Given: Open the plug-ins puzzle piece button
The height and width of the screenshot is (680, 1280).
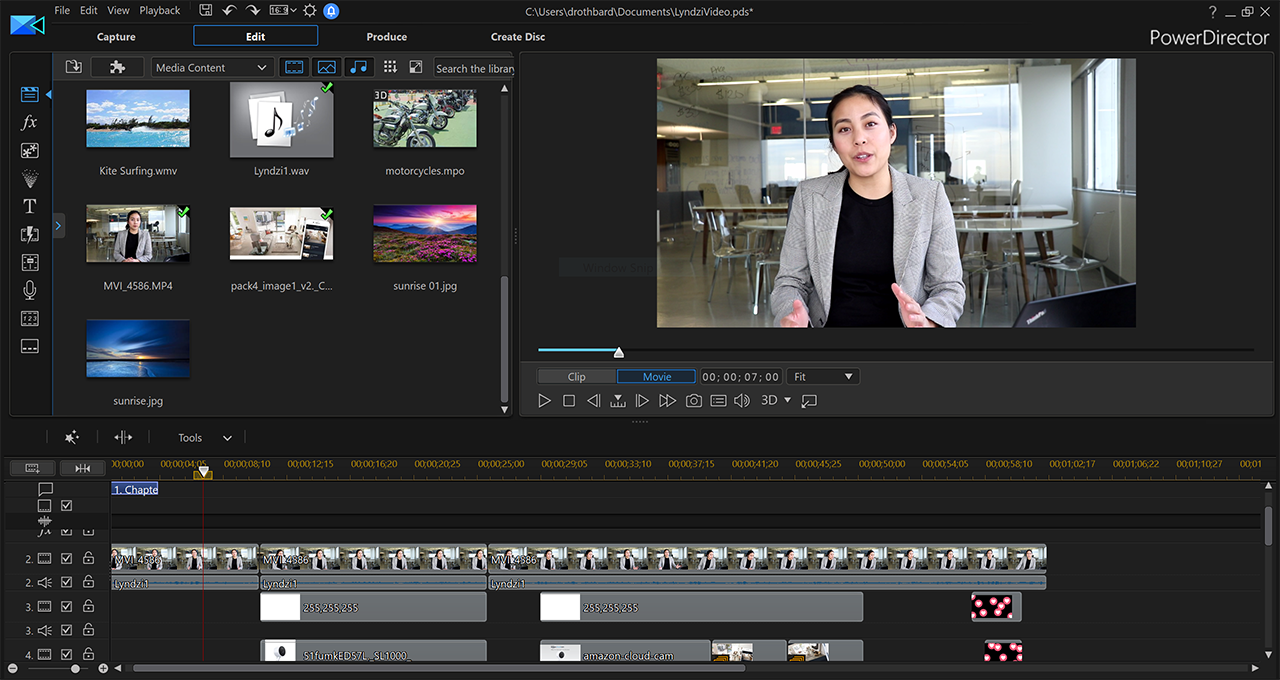Looking at the screenshot, I should click(117, 67).
